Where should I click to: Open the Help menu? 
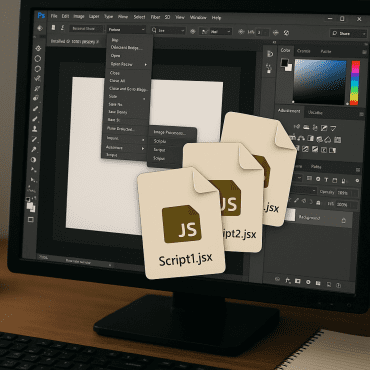(216, 18)
